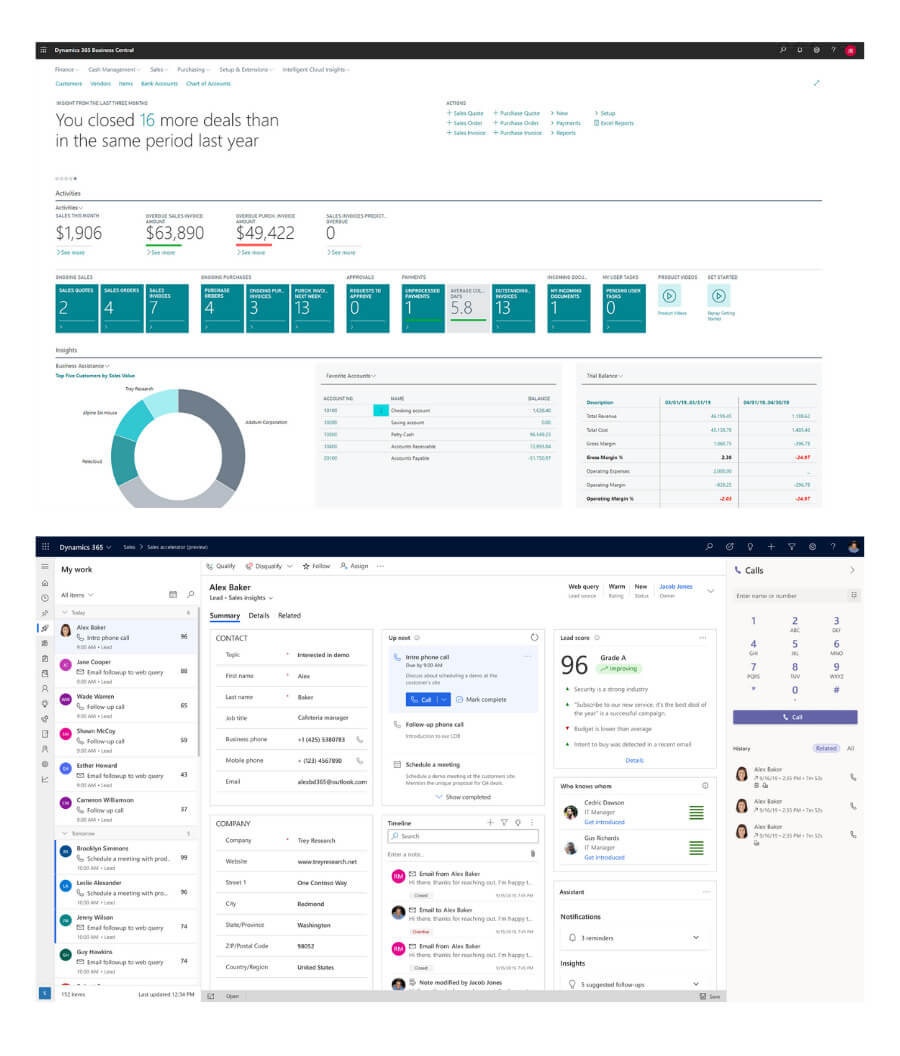The width and height of the screenshot is (900, 1056).
Task: Select the Related filter in call History
Action: (825, 748)
